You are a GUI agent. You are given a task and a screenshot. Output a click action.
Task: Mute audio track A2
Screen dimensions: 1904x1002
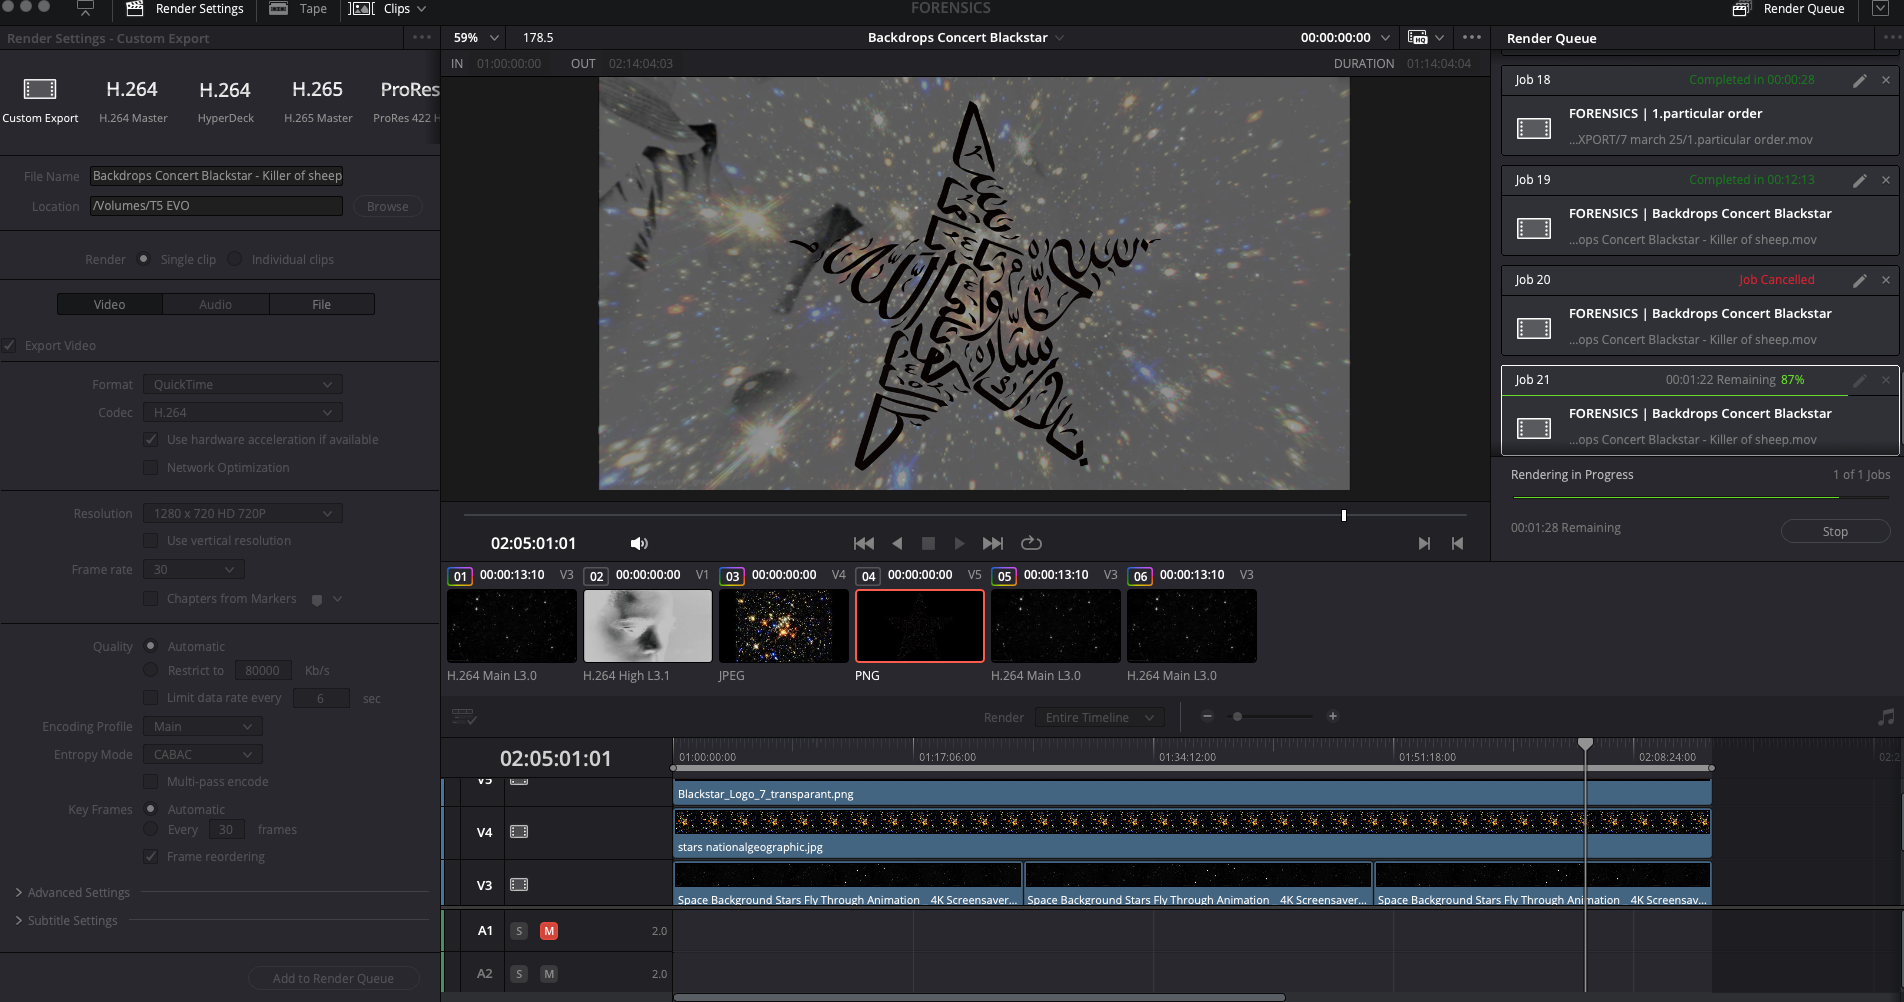[549, 974]
